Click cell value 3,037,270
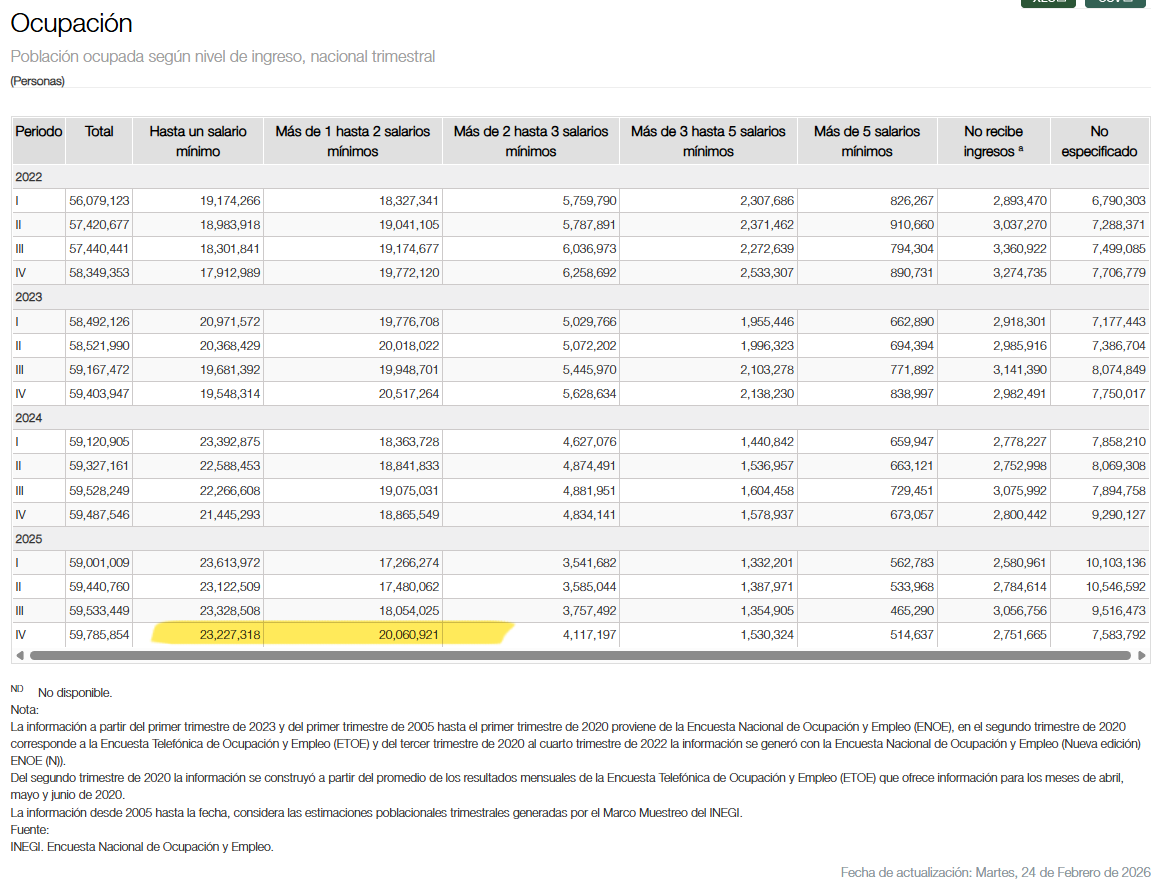 (x=1020, y=225)
